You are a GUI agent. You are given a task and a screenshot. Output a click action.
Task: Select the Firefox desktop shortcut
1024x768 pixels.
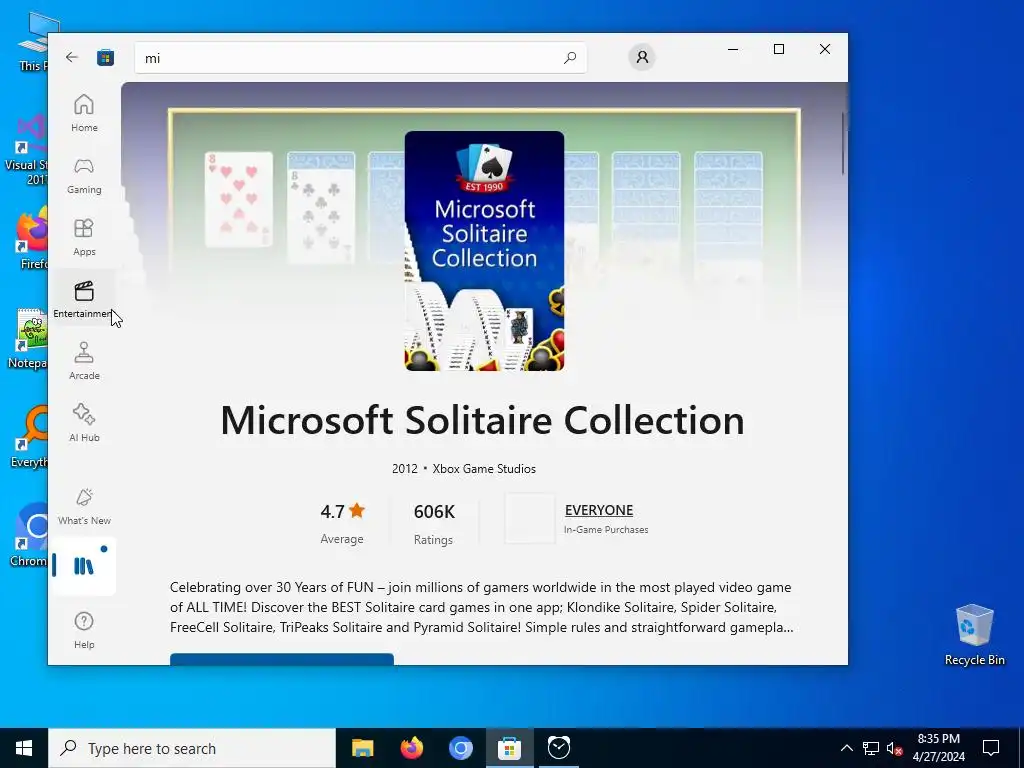pyautogui.click(x=33, y=238)
